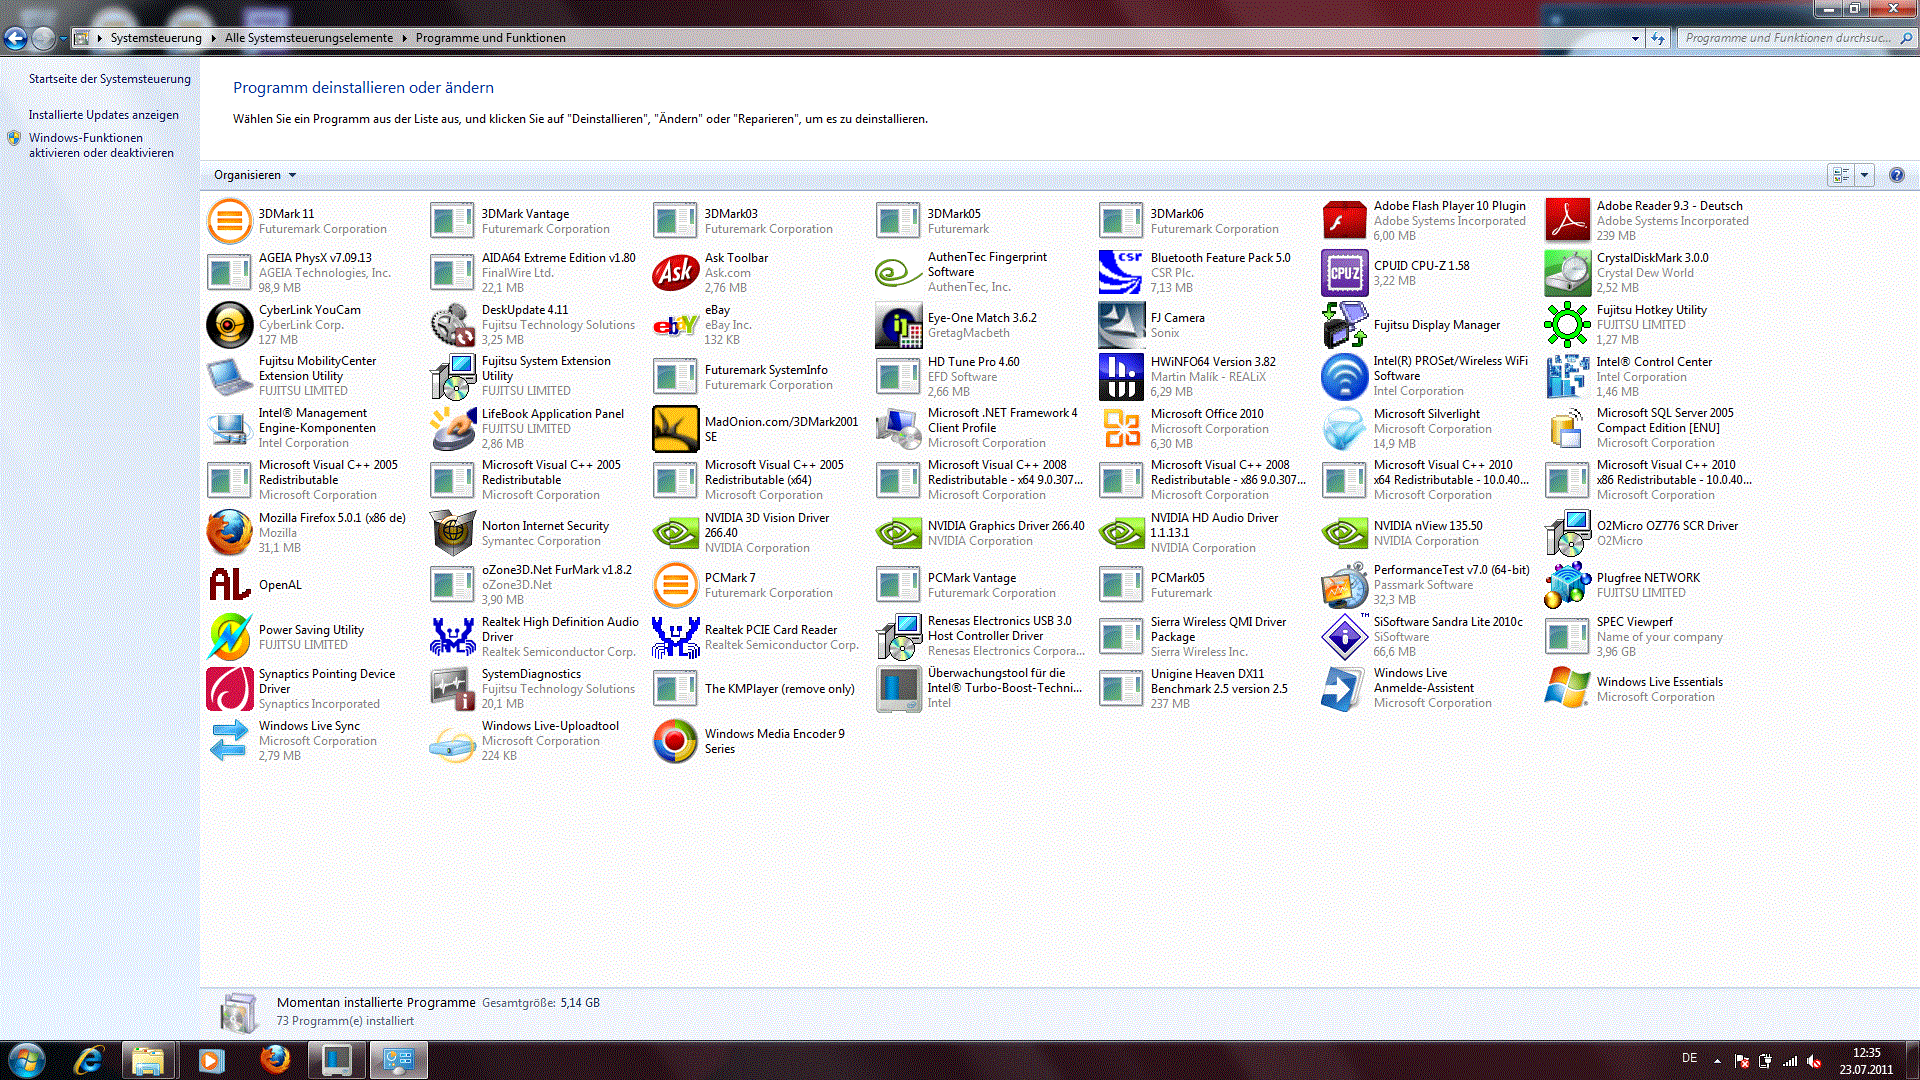1920x1080 pixels.
Task: Select the Windows Media Encoder 9 icon
Action: click(x=675, y=741)
